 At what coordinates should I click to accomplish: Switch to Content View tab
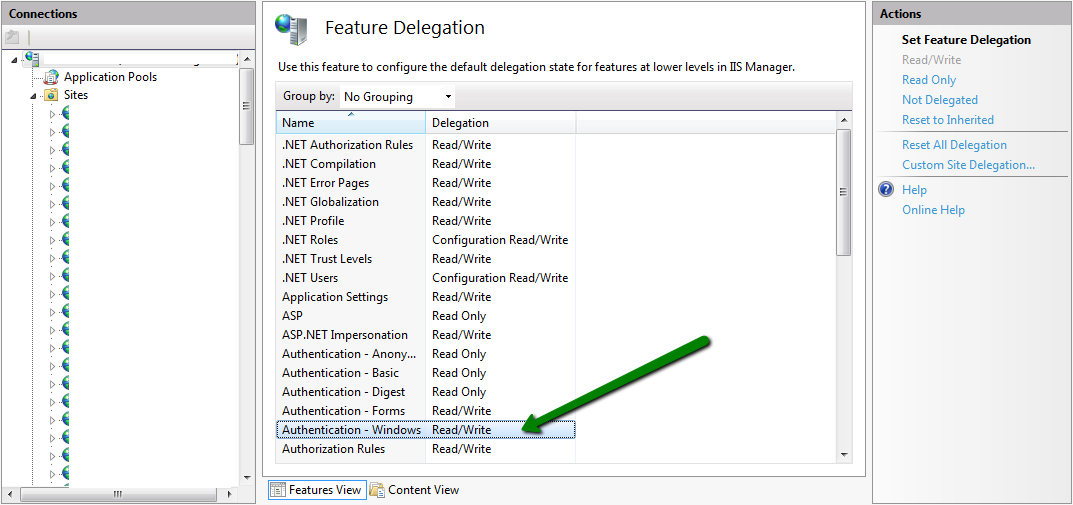click(x=414, y=490)
